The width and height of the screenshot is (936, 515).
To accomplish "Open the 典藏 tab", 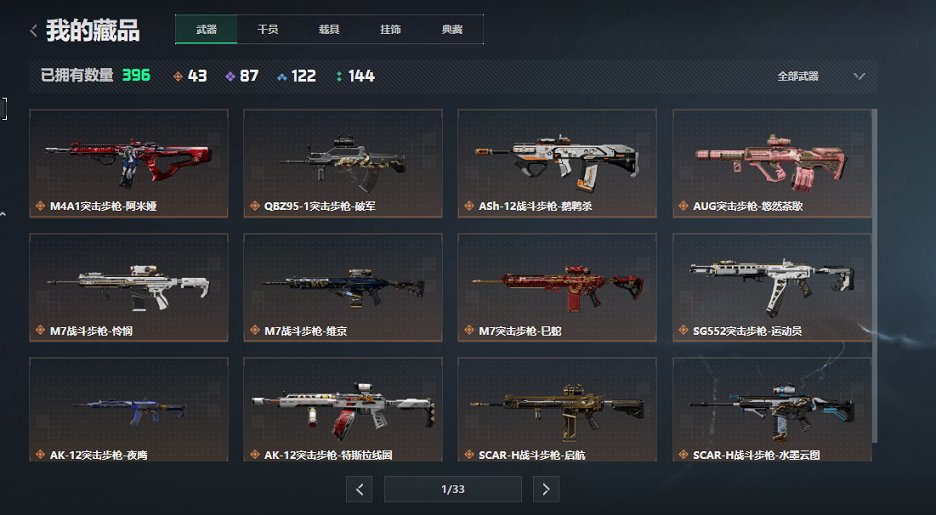I will [452, 29].
